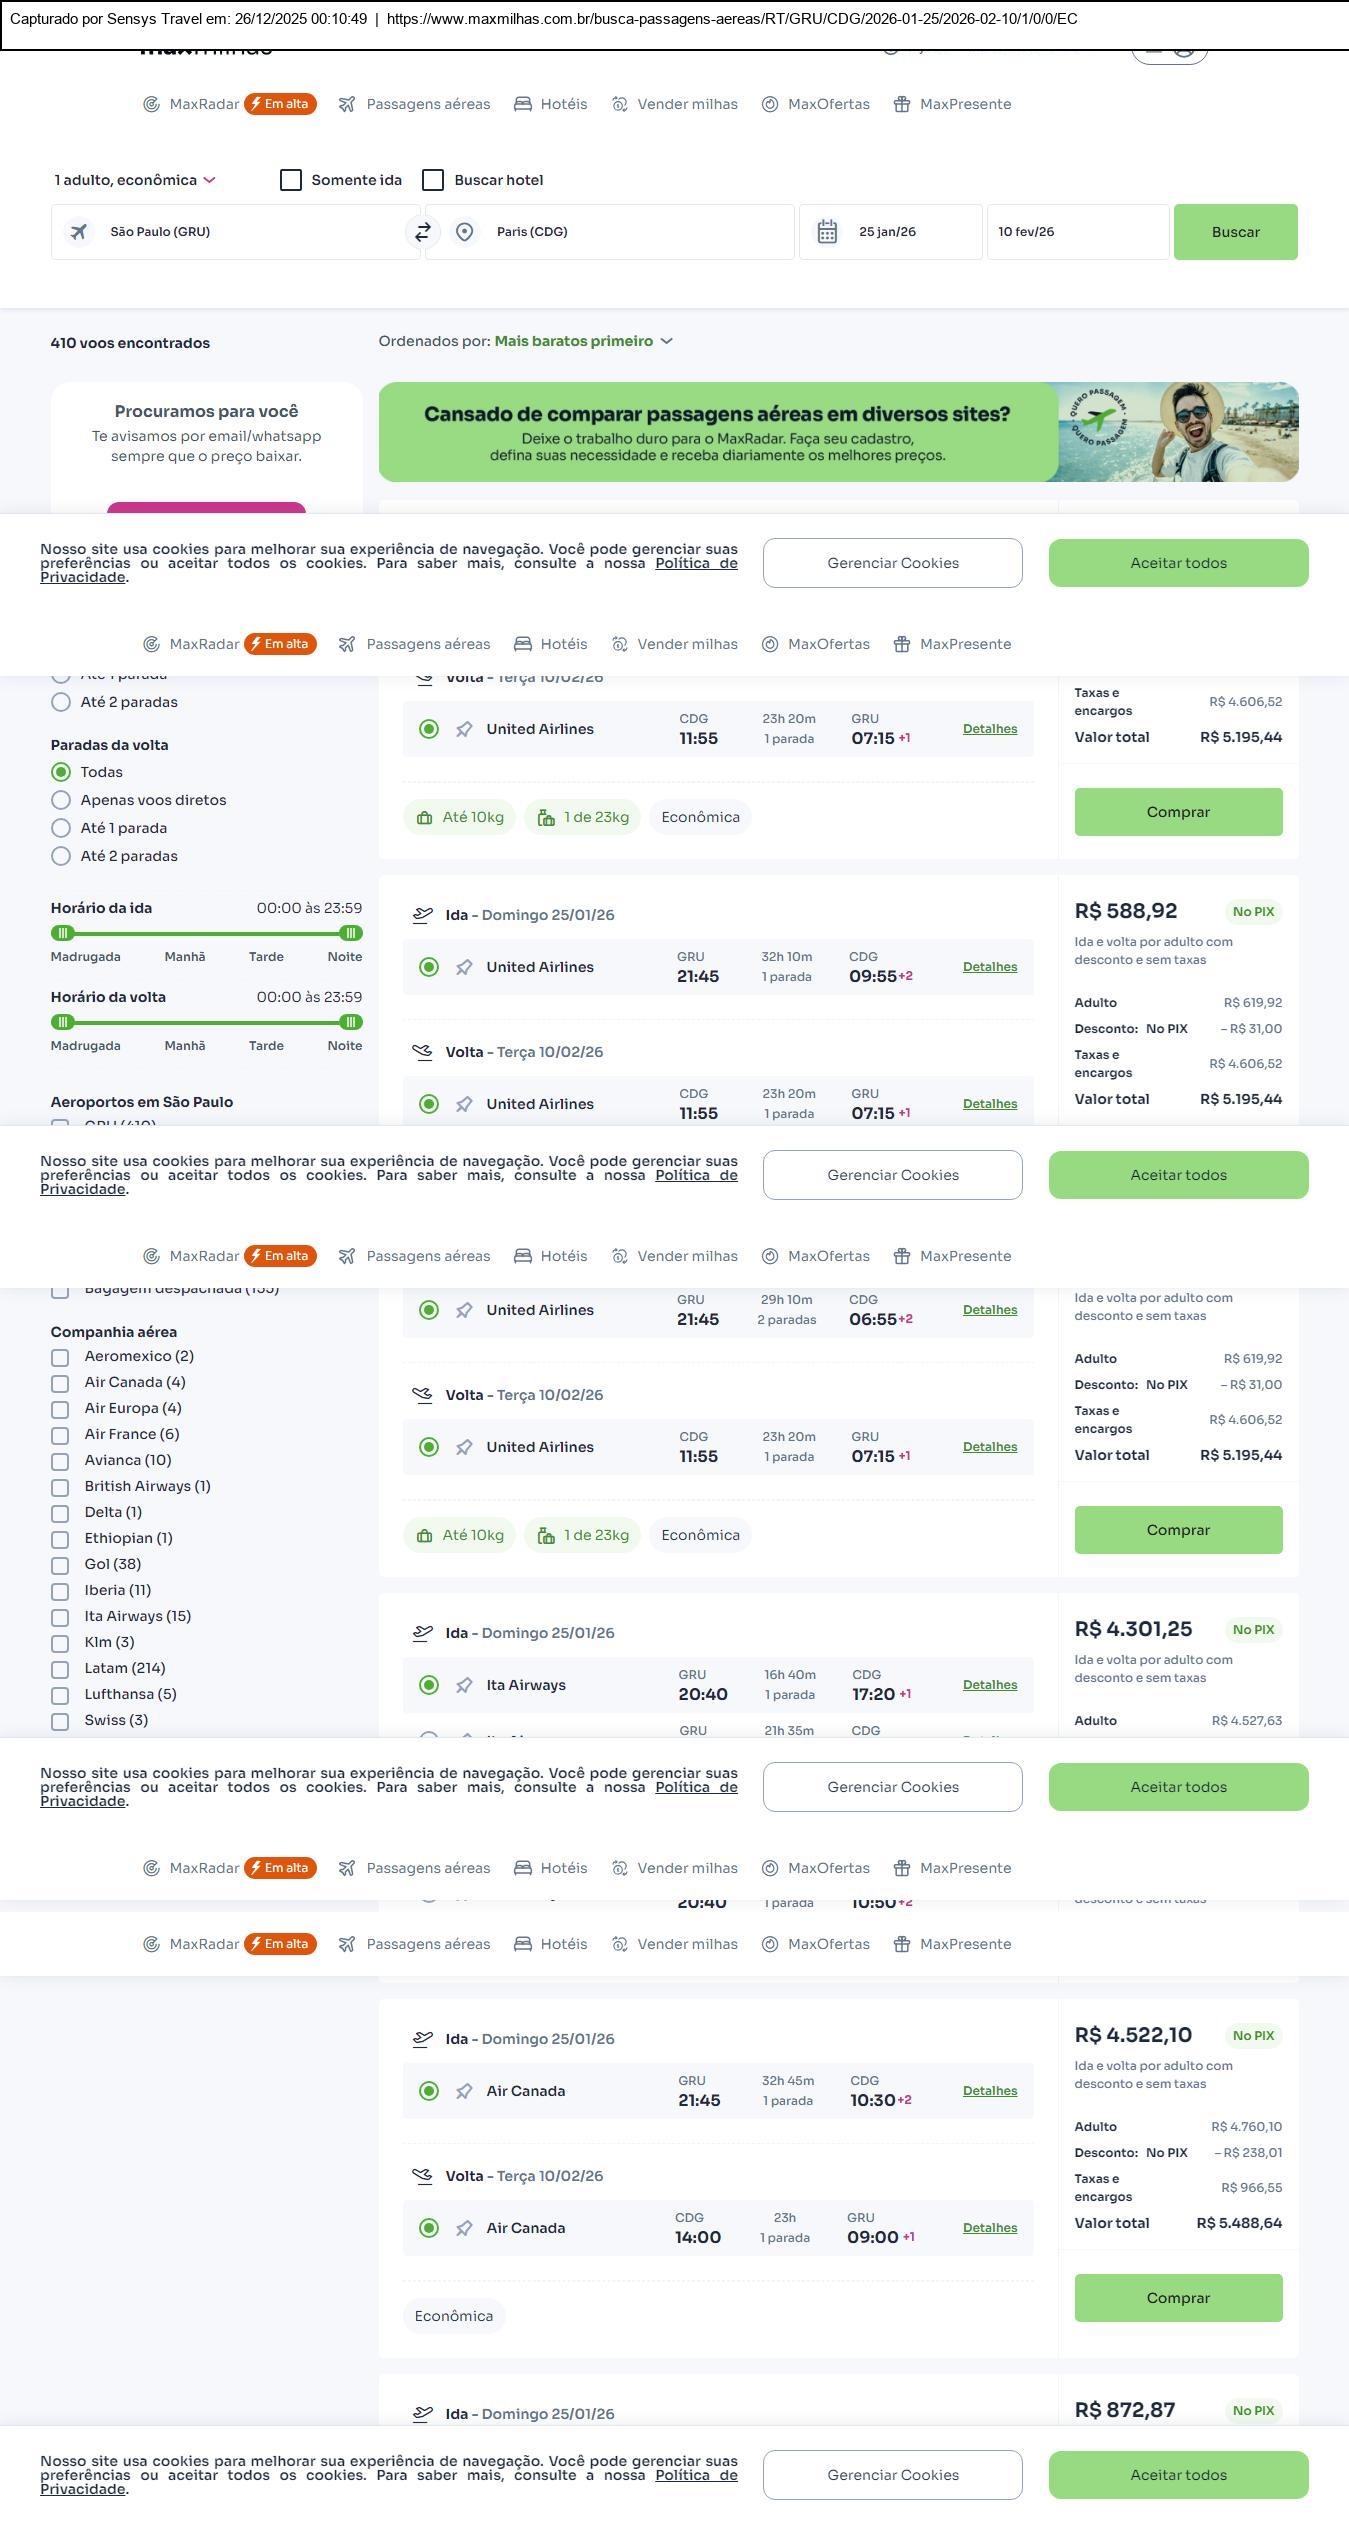Filter by Latam (214) airline checkbox
Screen dimensions: 1349x2524
click(x=60, y=1669)
